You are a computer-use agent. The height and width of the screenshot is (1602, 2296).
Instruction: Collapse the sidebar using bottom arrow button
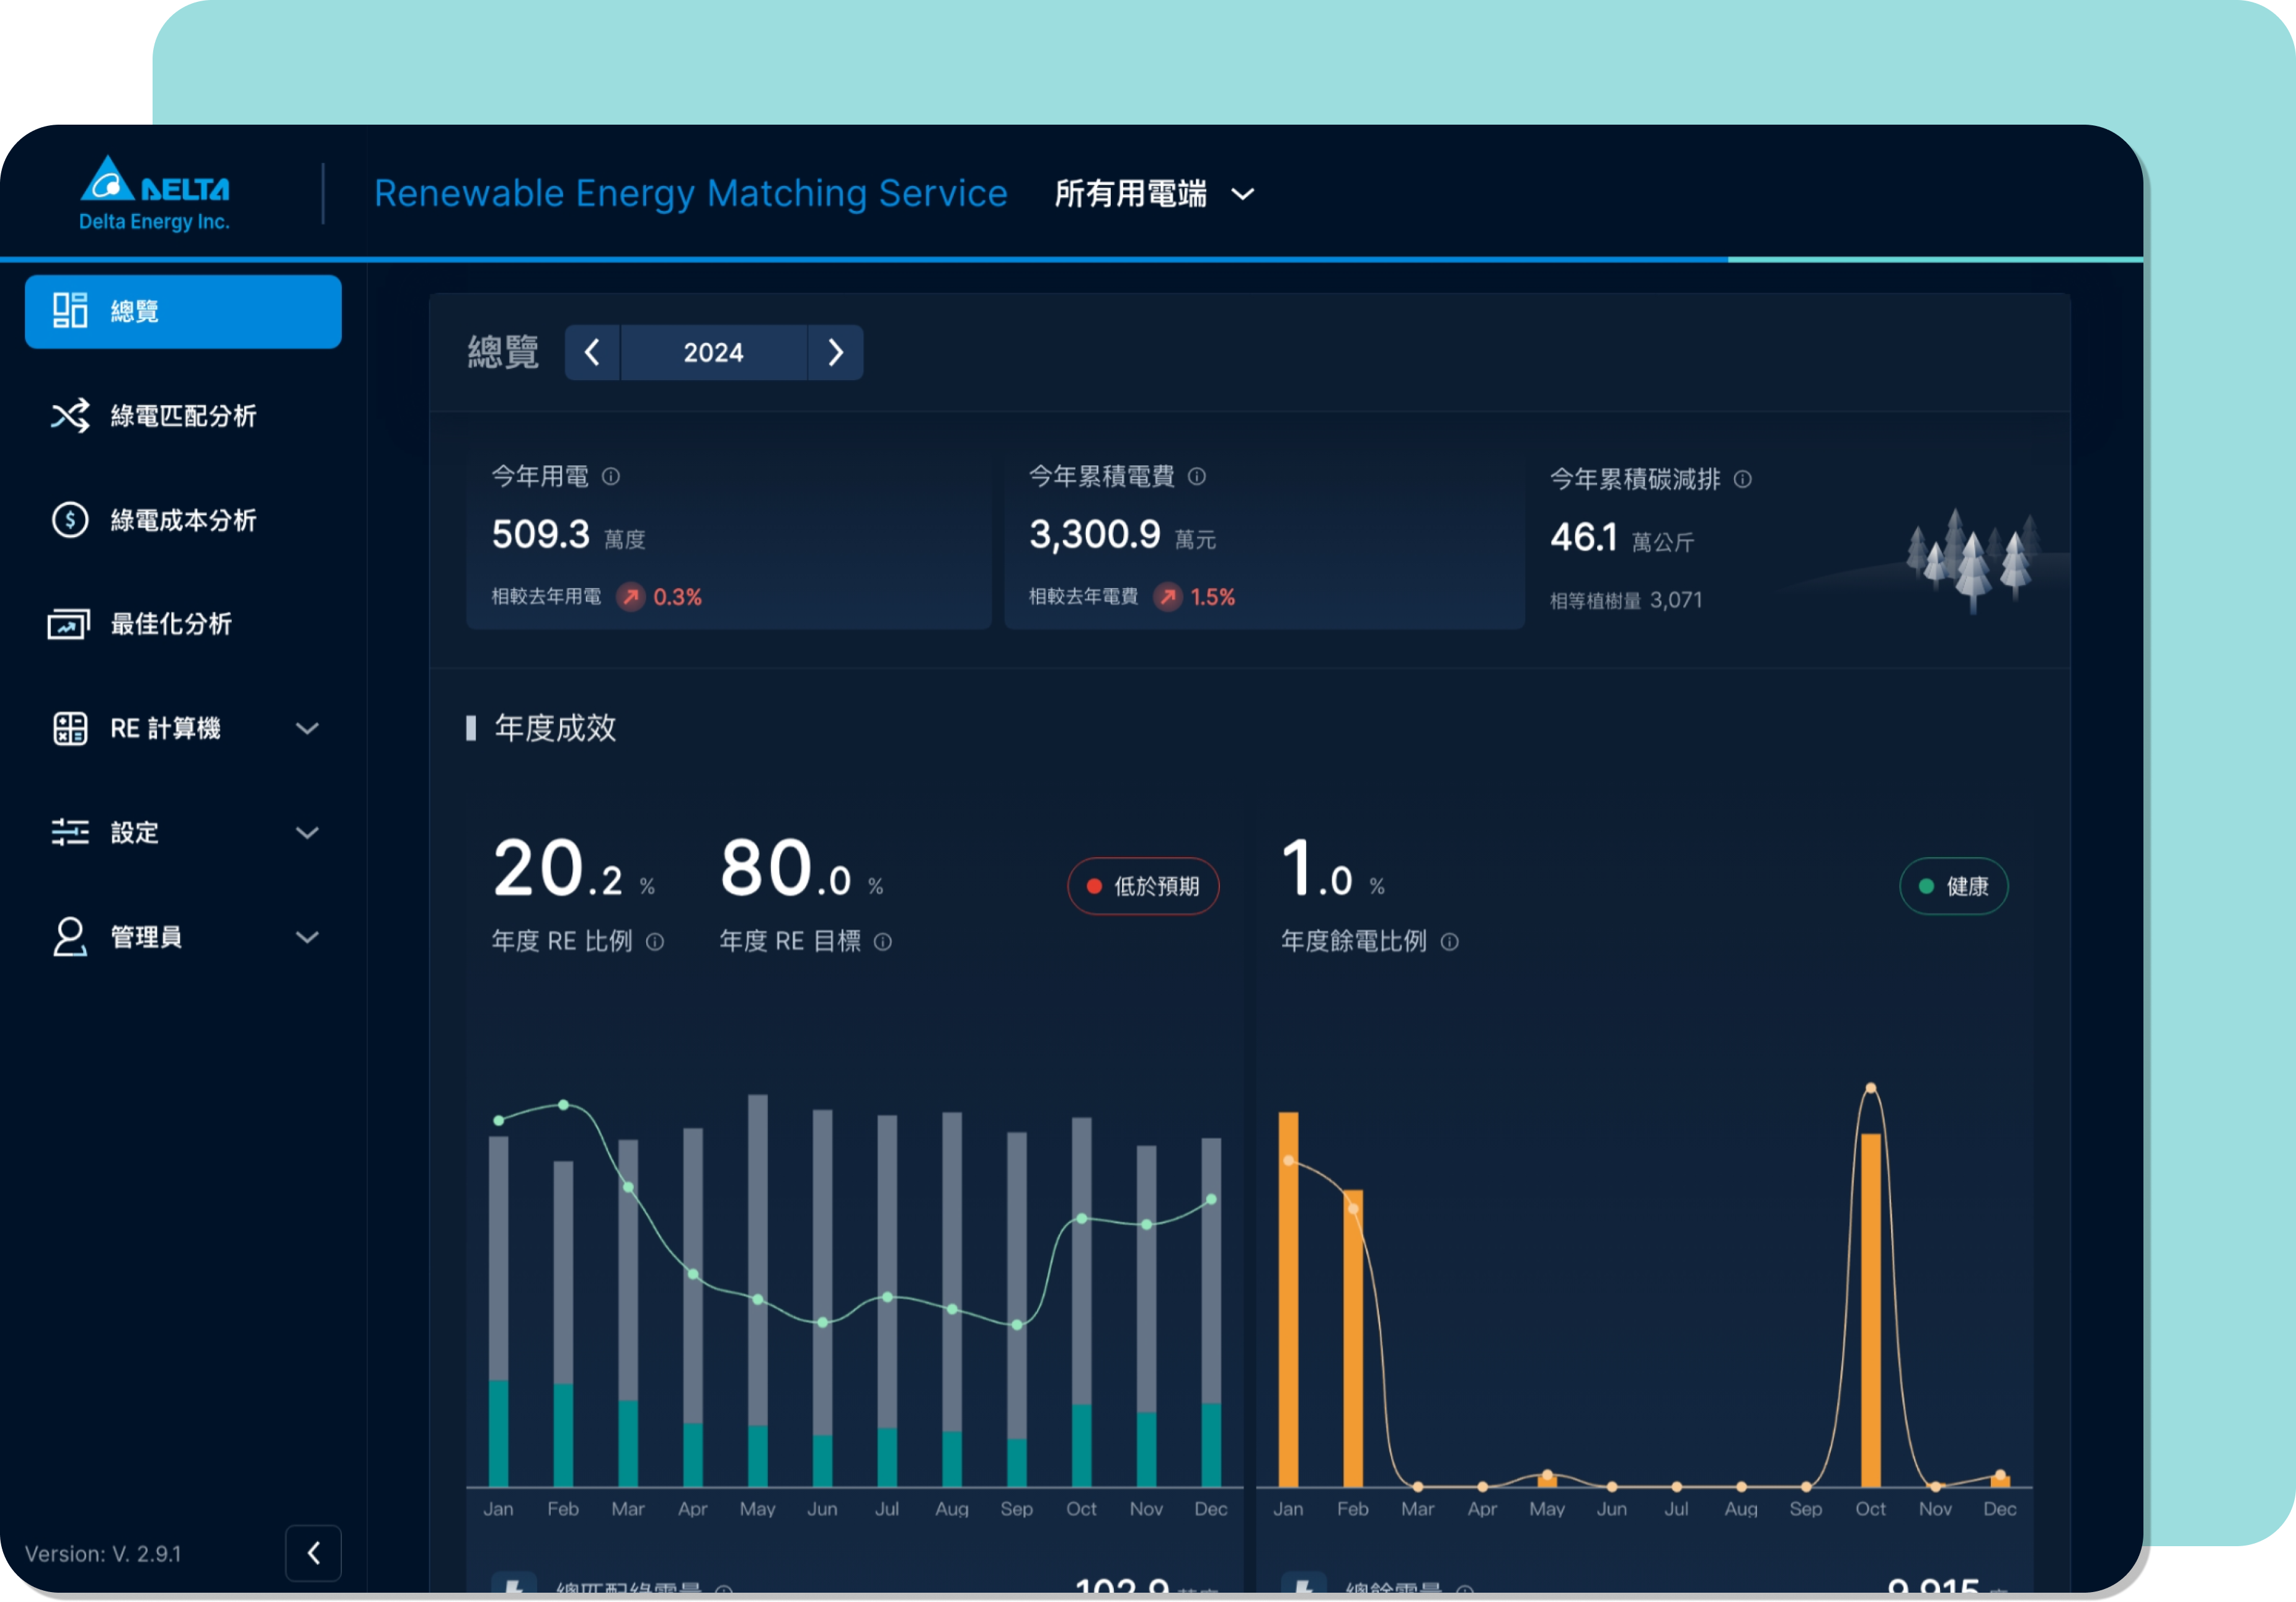[313, 1553]
